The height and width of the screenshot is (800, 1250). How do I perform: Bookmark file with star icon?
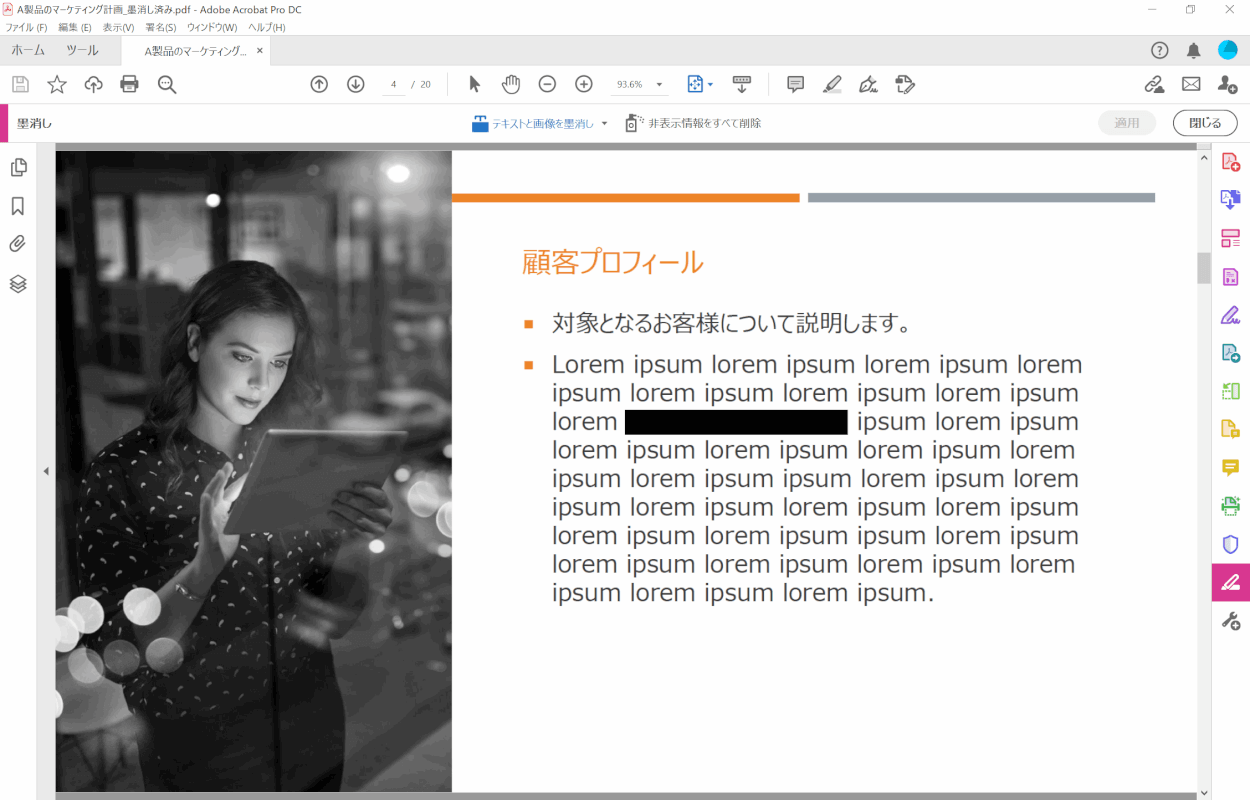click(57, 84)
